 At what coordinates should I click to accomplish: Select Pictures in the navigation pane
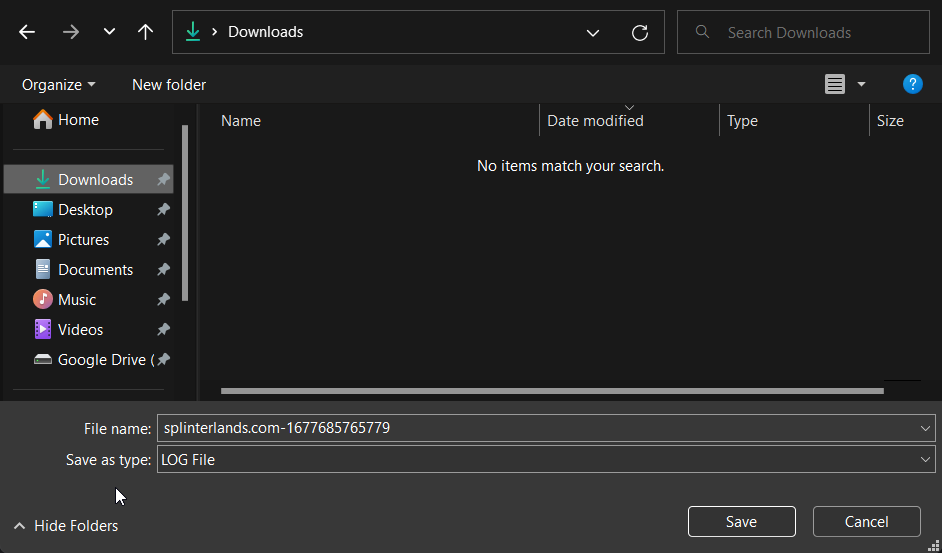coord(88,239)
